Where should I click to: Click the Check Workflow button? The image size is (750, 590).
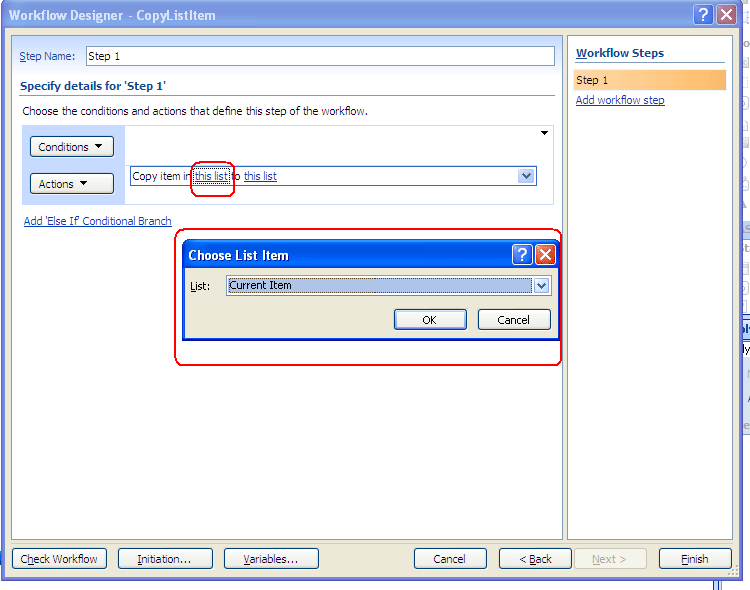coord(59,559)
